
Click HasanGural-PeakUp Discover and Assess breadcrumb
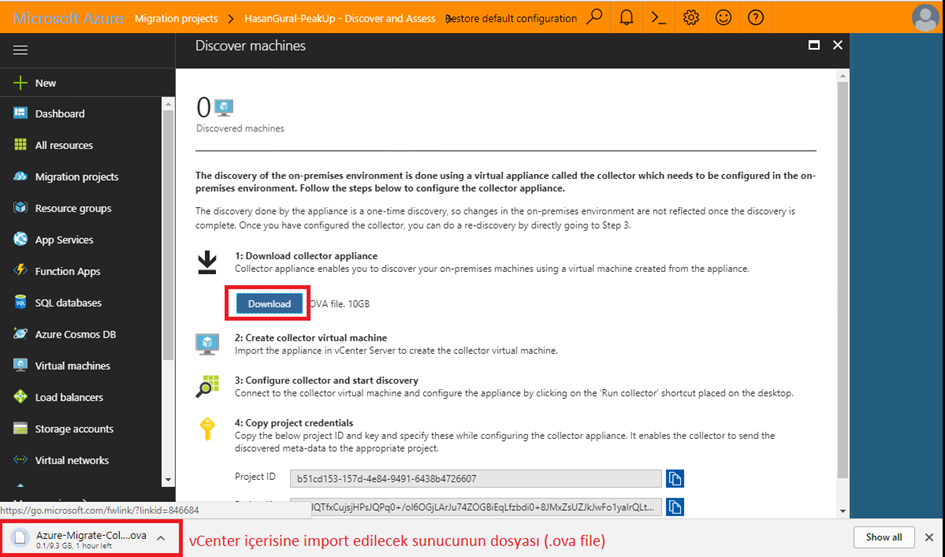339,19
